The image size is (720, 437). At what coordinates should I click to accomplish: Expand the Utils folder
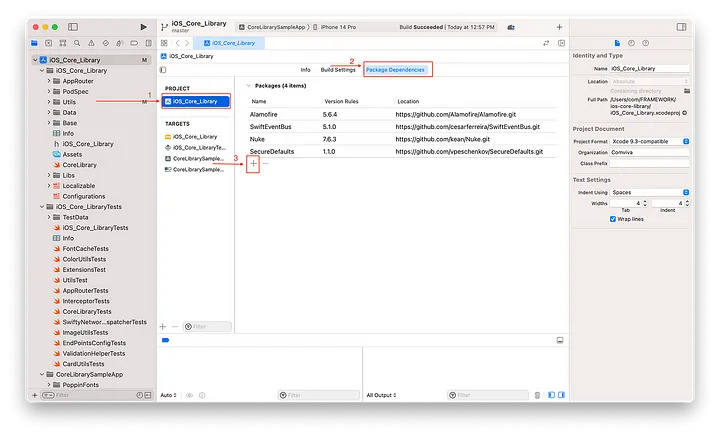(x=49, y=102)
